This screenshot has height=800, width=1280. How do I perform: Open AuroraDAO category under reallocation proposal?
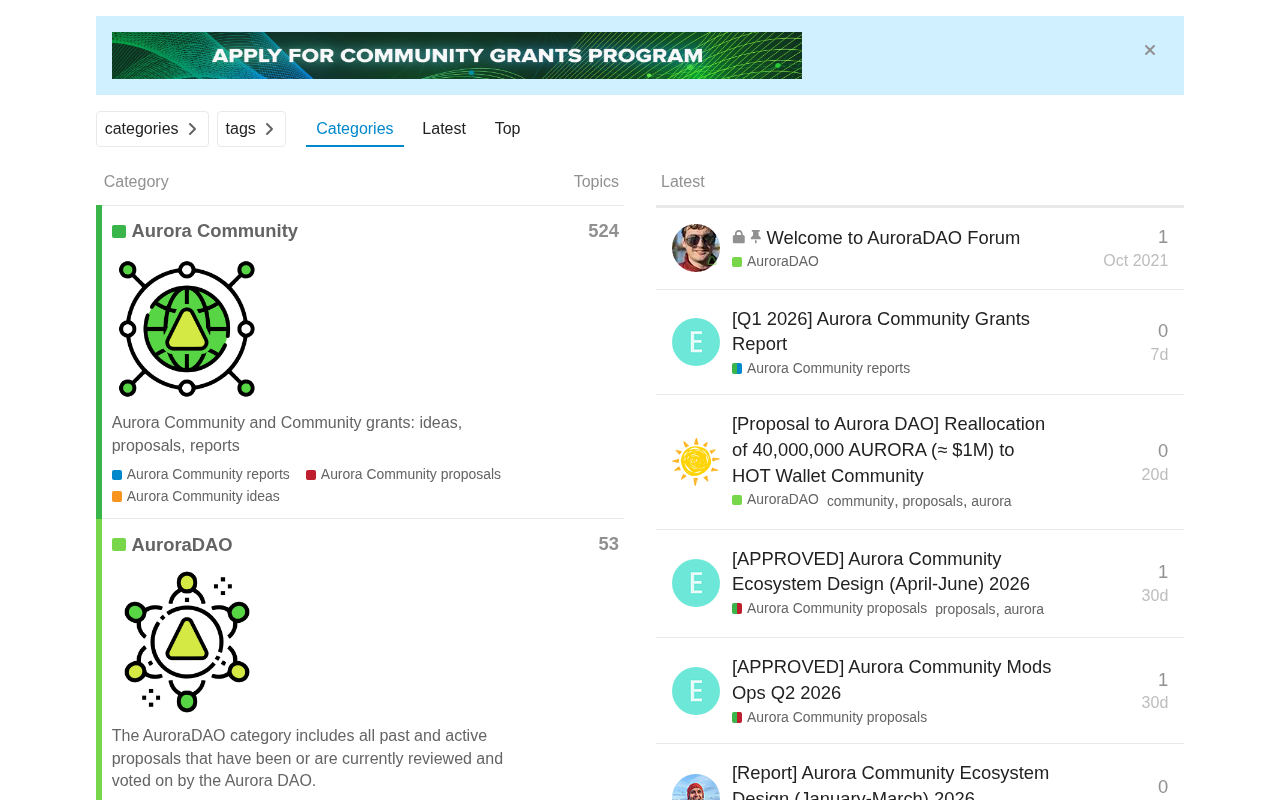click(x=783, y=500)
